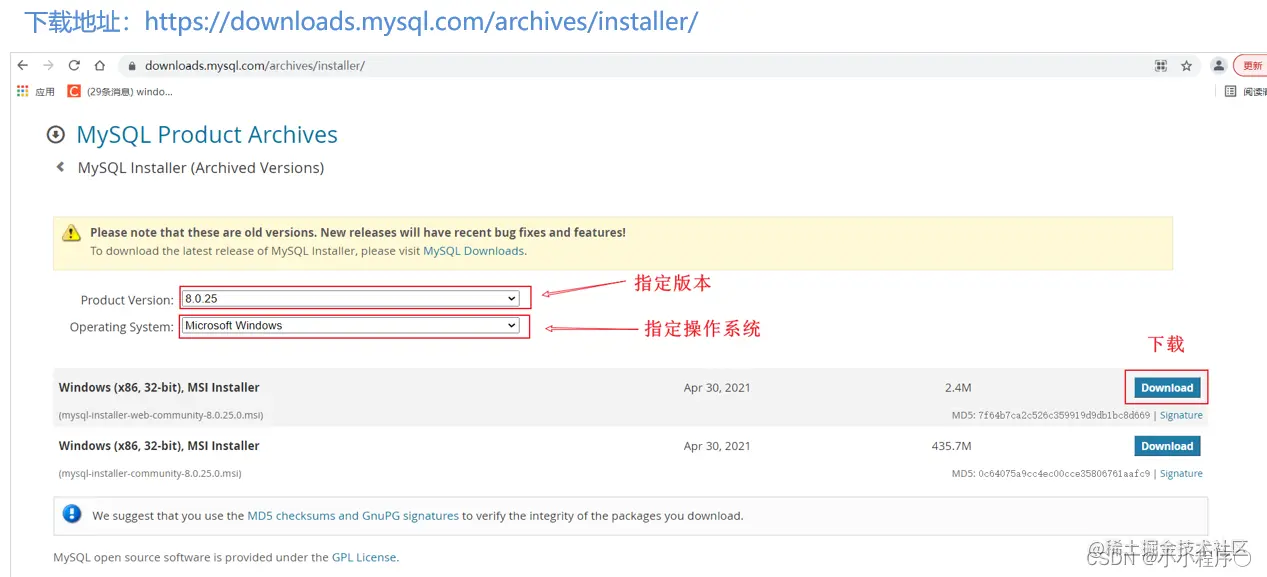This screenshot has width=1267, height=577.
Task: Click the mysql-installer-web-community-8.0.25.0.msi file name
Action: click(161, 415)
